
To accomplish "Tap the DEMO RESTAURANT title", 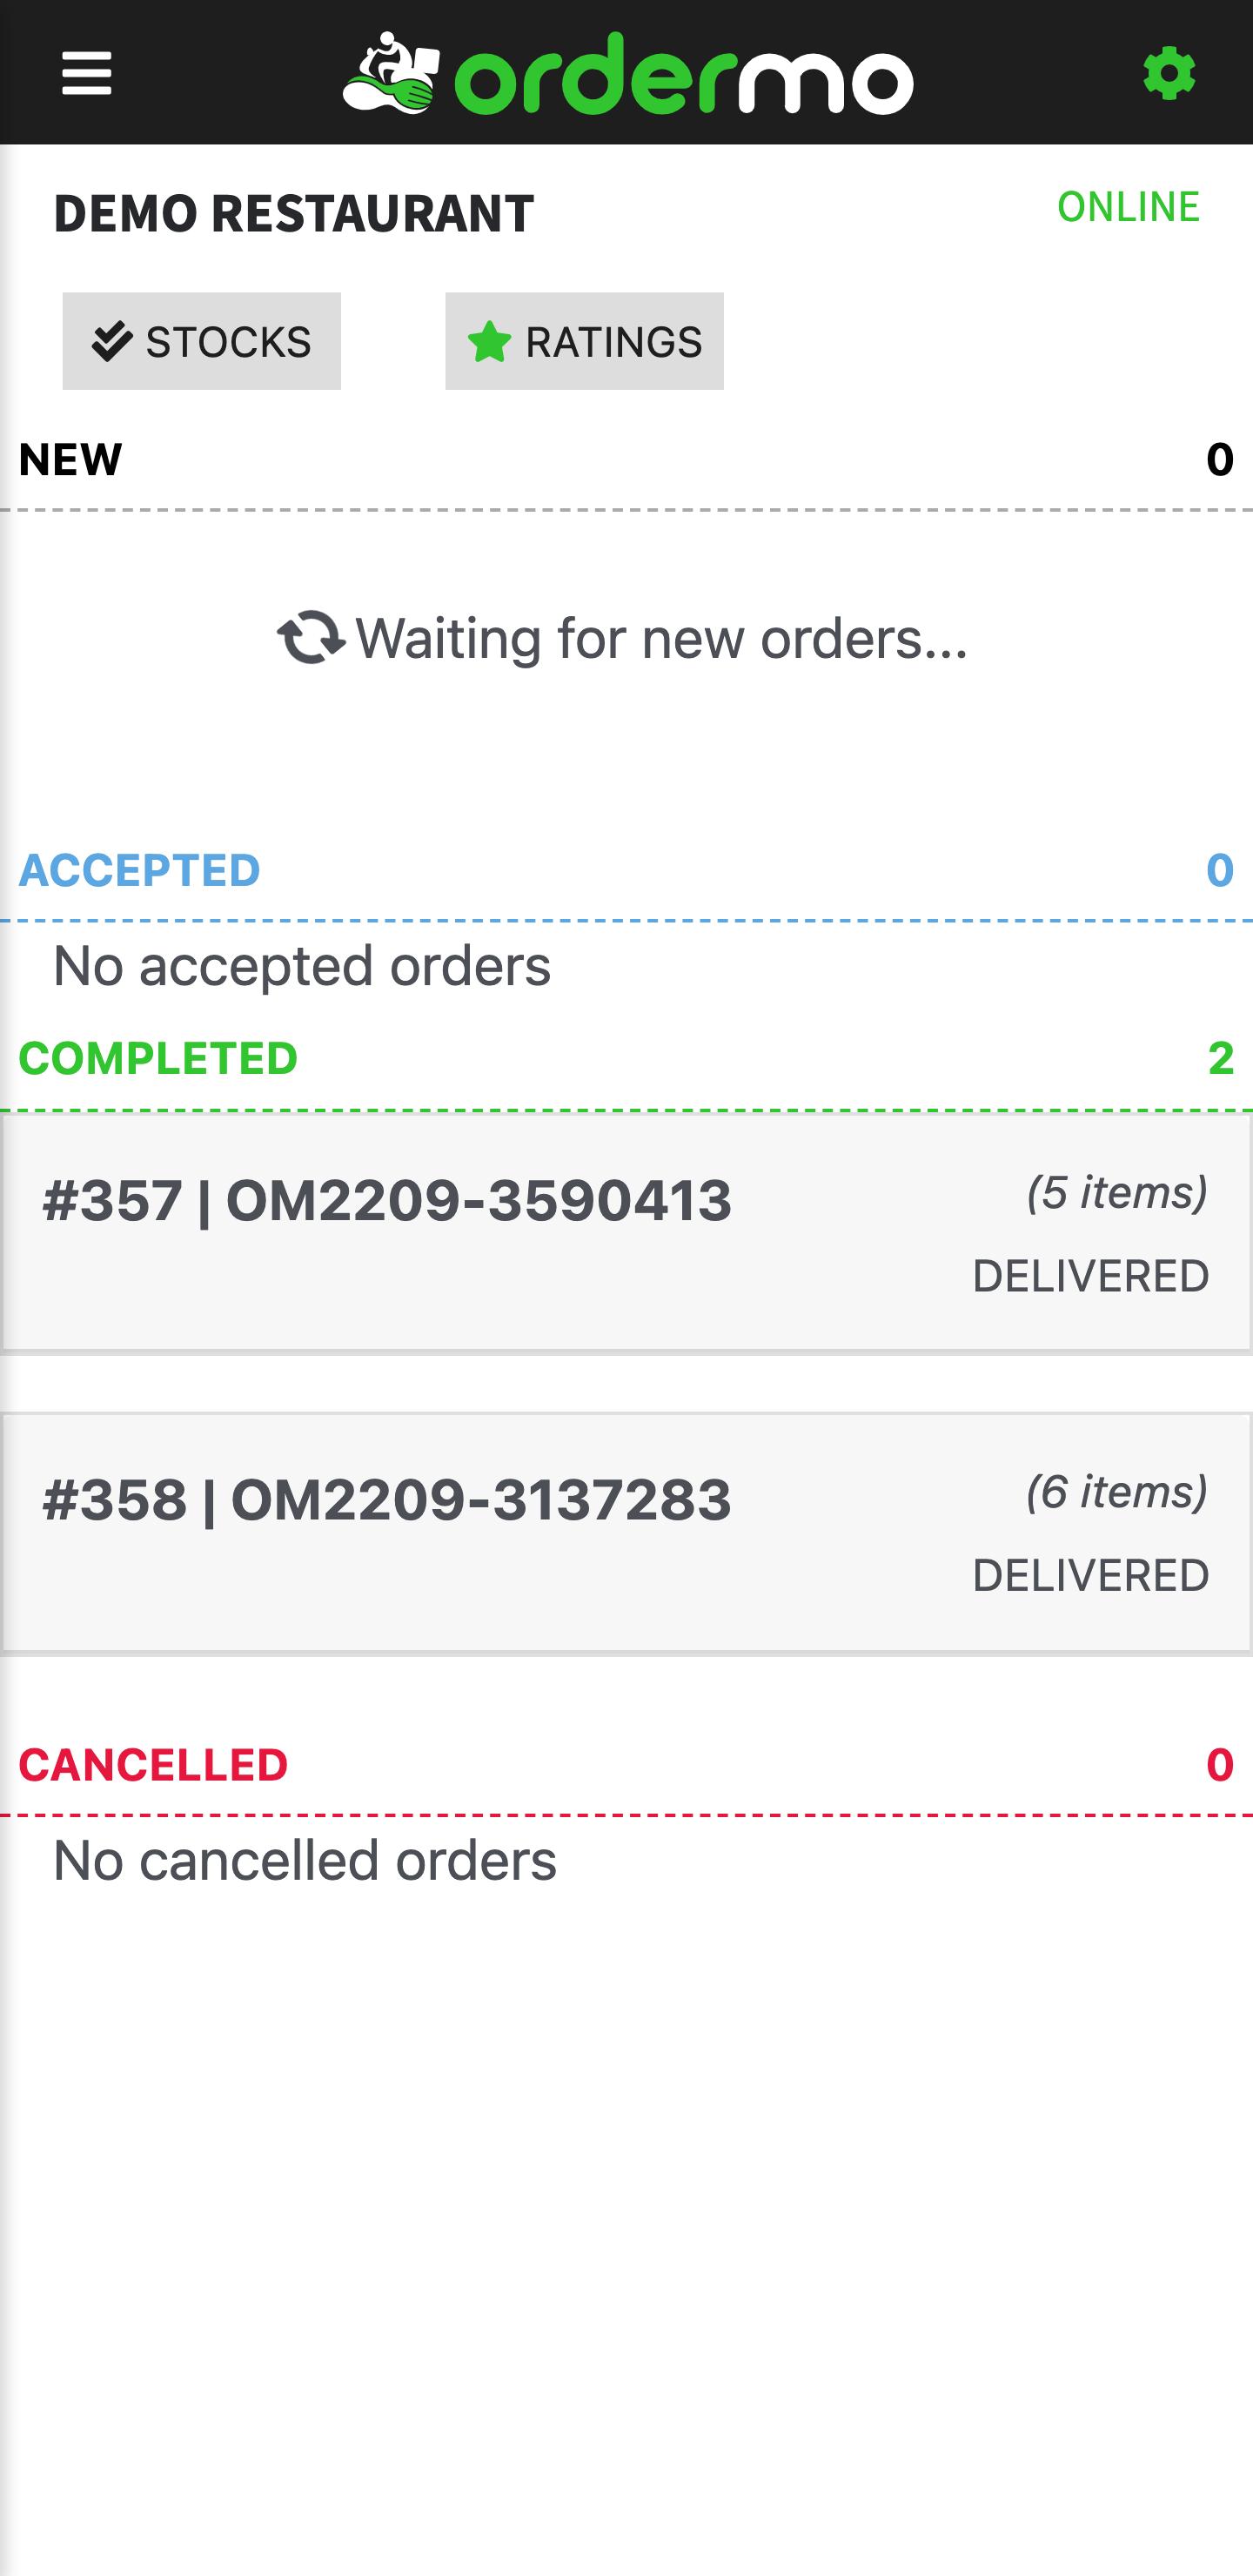I will tap(294, 213).
